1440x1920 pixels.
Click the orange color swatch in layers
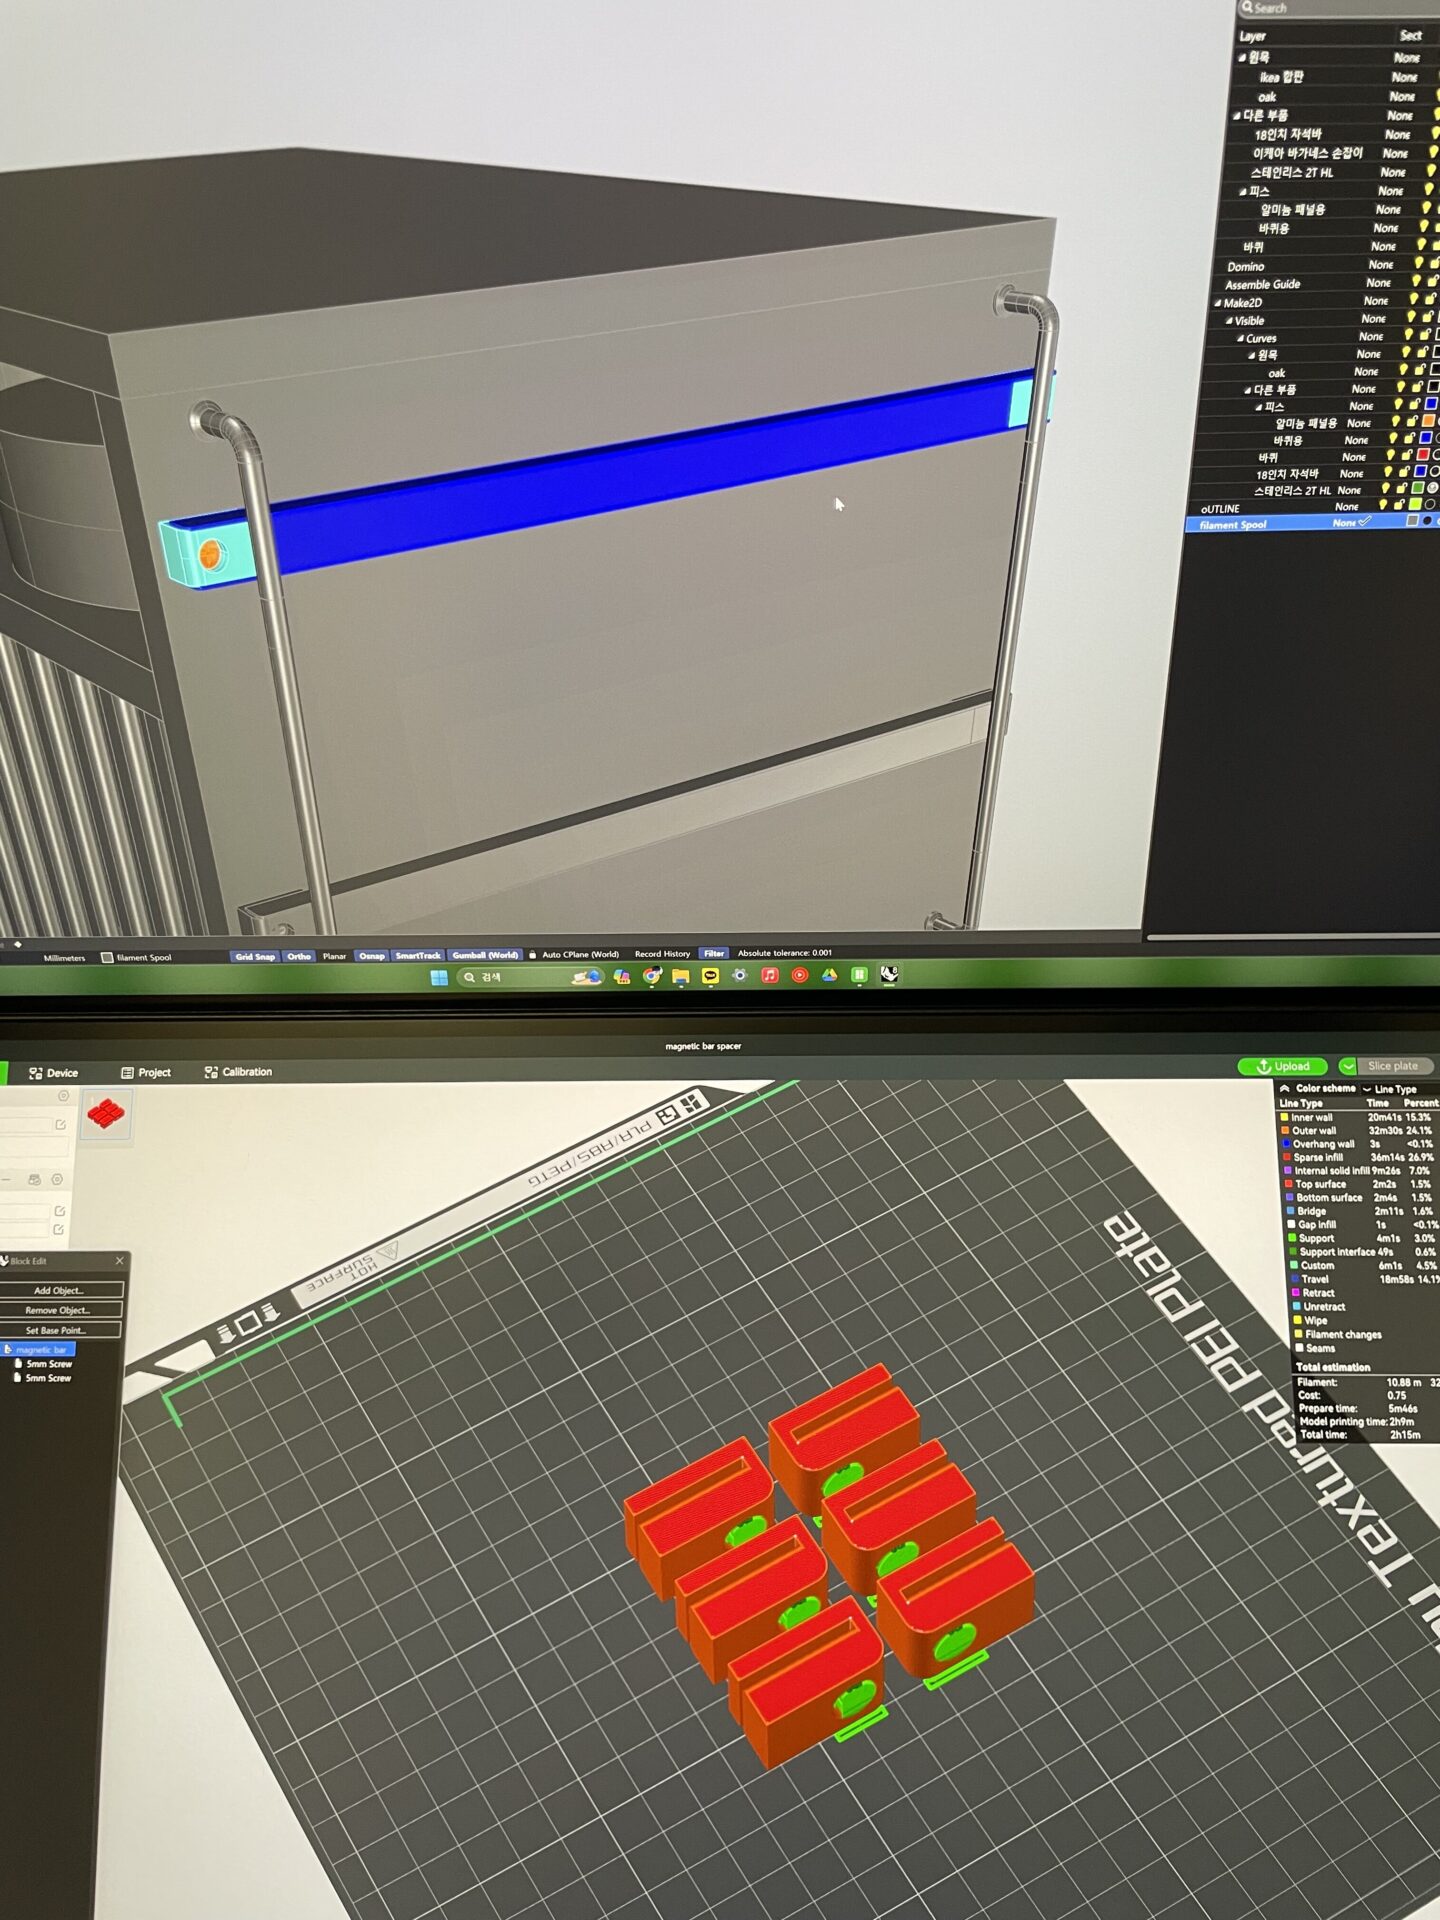pyautogui.click(x=1428, y=421)
